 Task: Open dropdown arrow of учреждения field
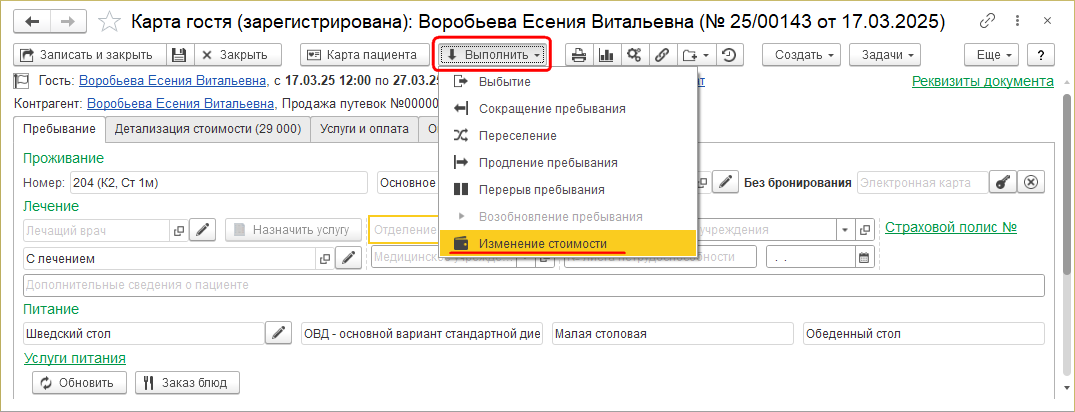click(845, 230)
